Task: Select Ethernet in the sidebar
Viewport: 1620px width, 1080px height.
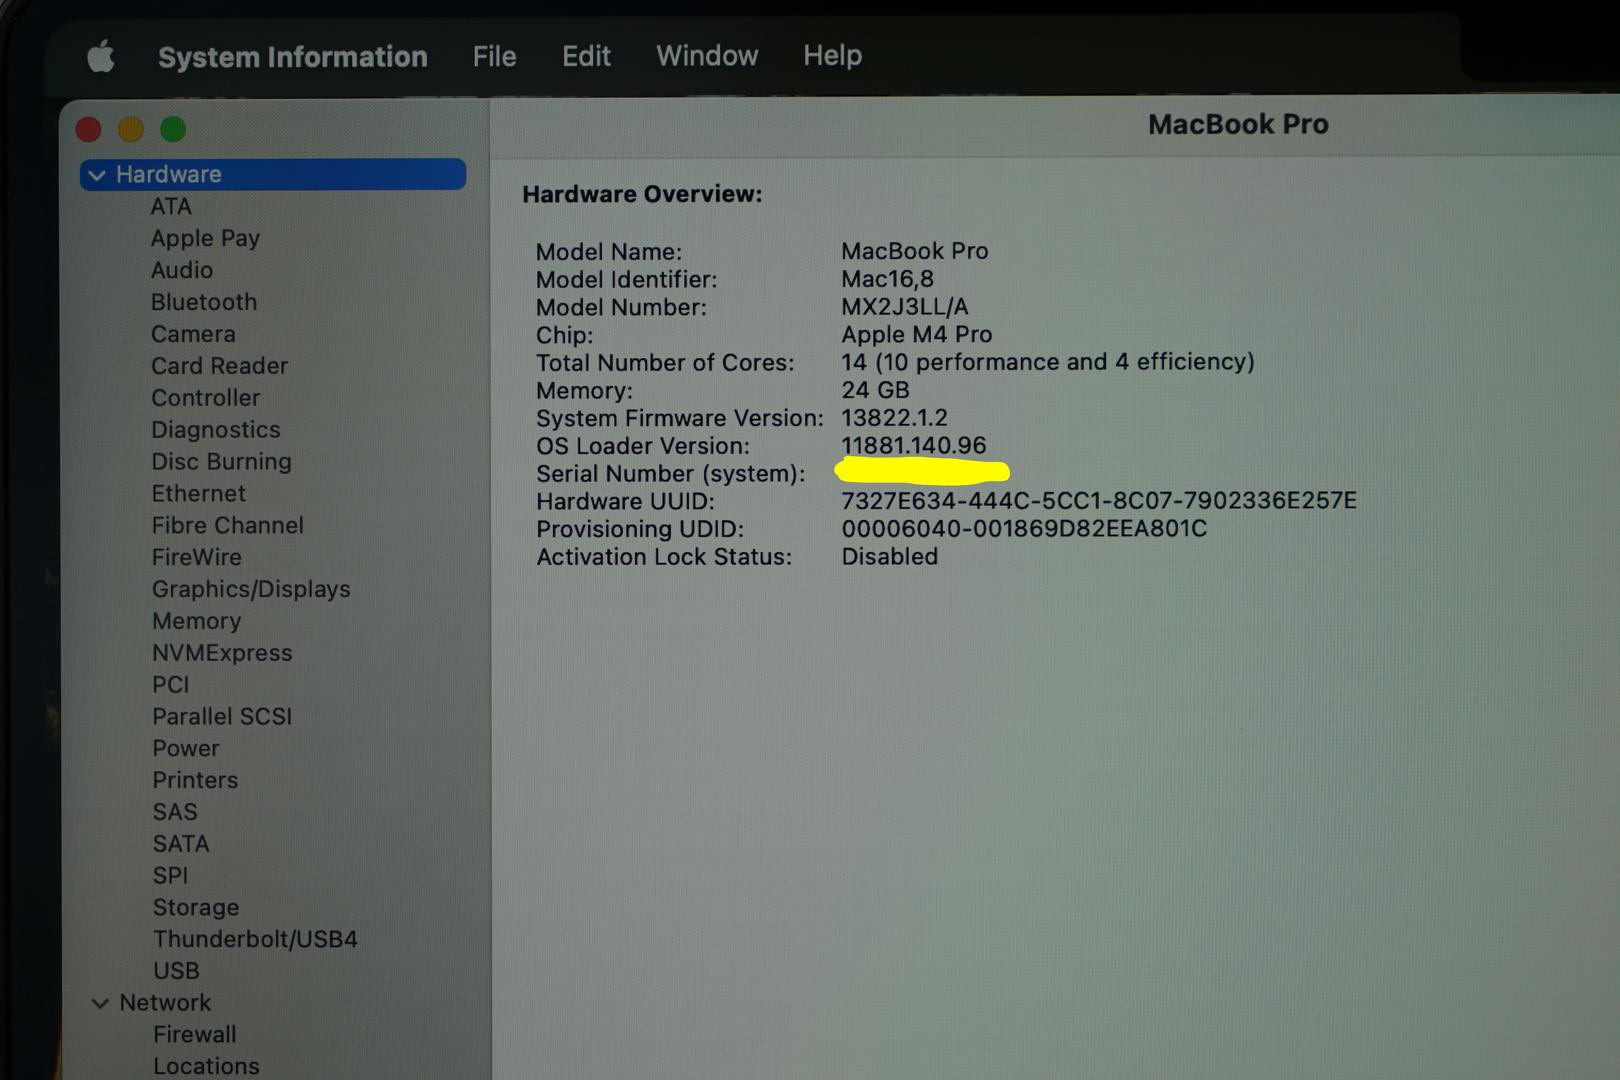Action: point(199,494)
